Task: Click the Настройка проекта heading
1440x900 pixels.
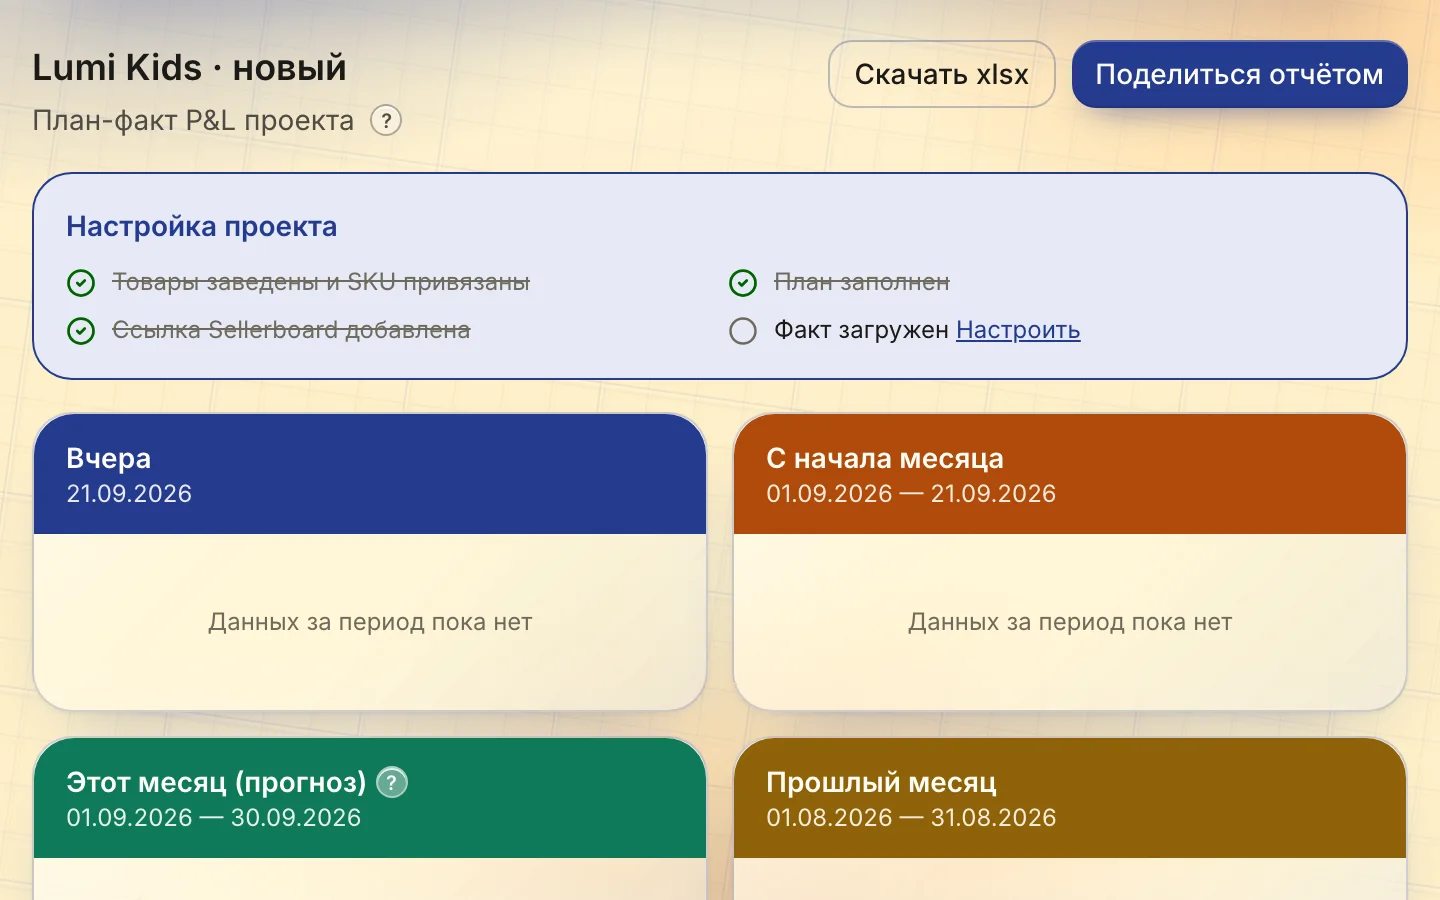Action: point(202,227)
